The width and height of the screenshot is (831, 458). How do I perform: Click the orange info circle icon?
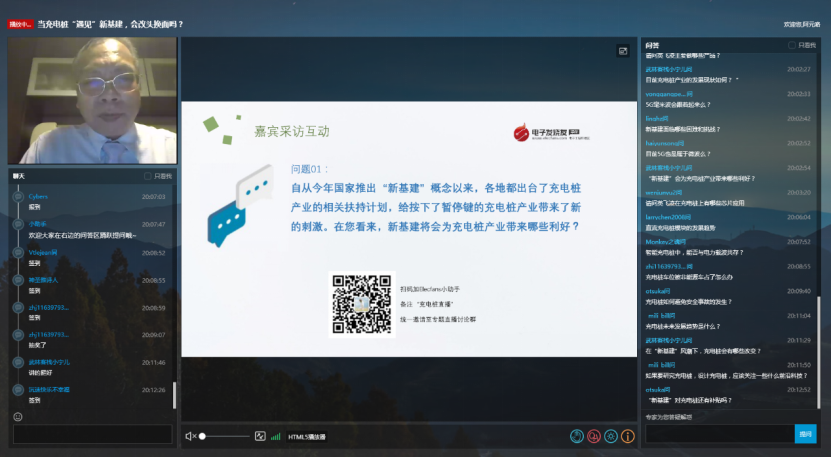628,436
